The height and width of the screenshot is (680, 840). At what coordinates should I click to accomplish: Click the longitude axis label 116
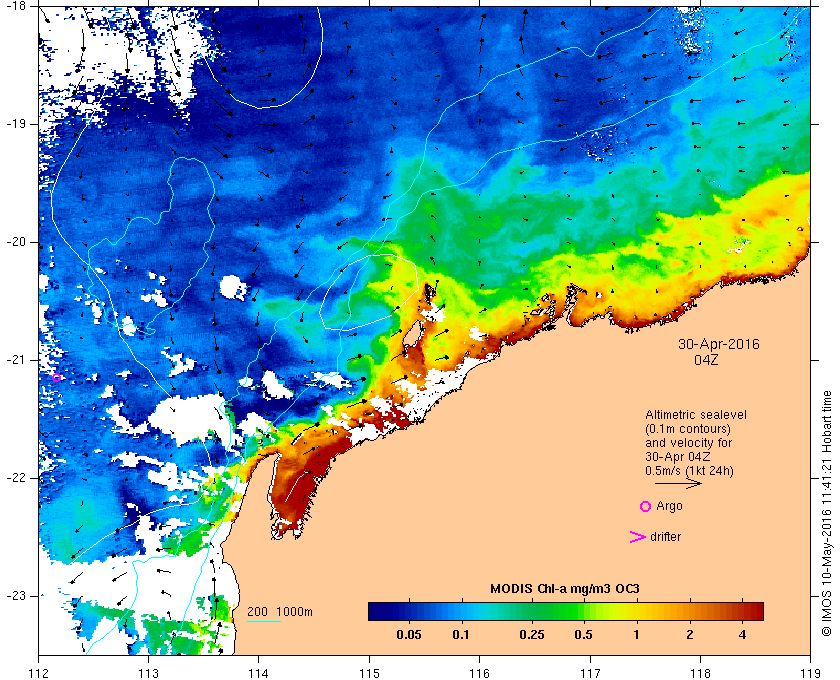click(x=479, y=673)
